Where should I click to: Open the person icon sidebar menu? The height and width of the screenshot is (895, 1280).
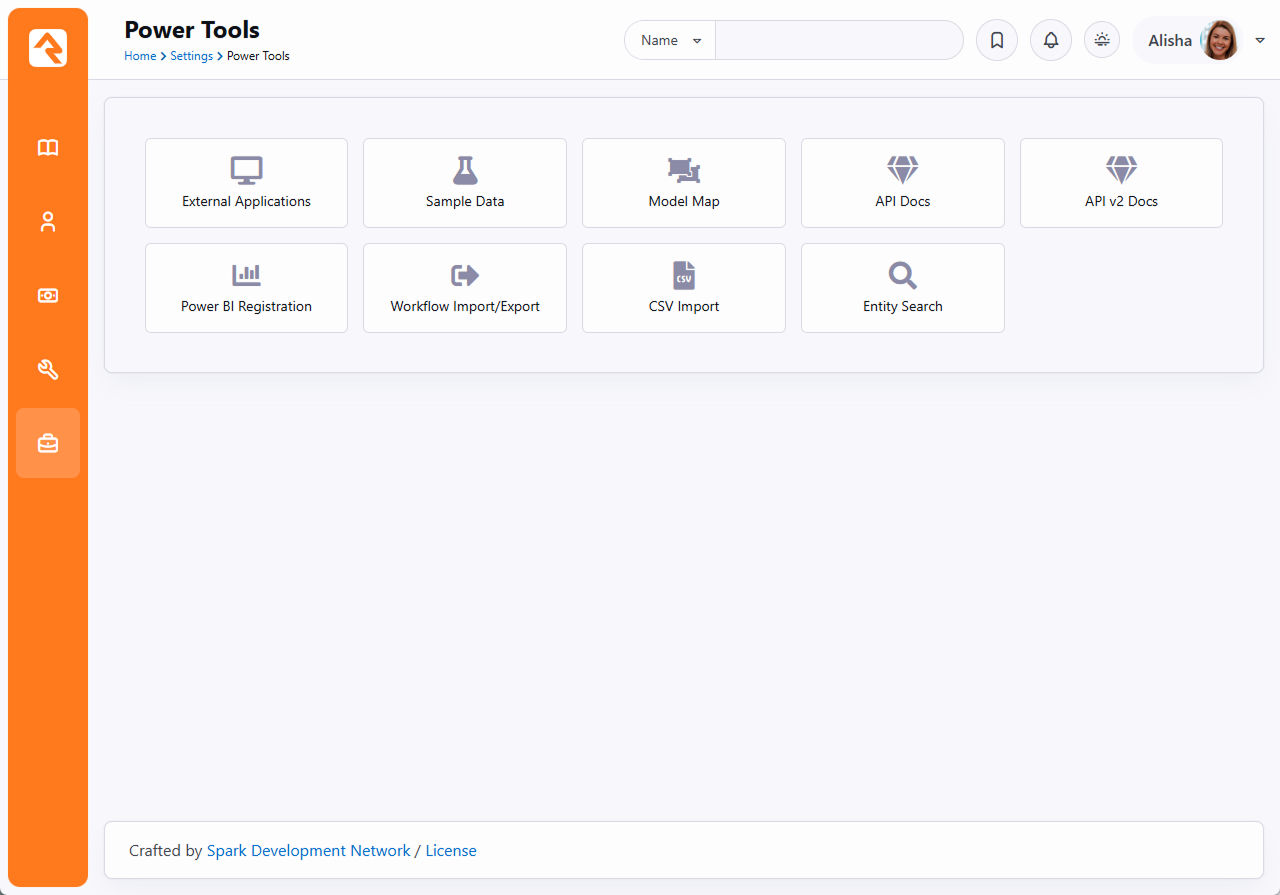click(x=48, y=222)
